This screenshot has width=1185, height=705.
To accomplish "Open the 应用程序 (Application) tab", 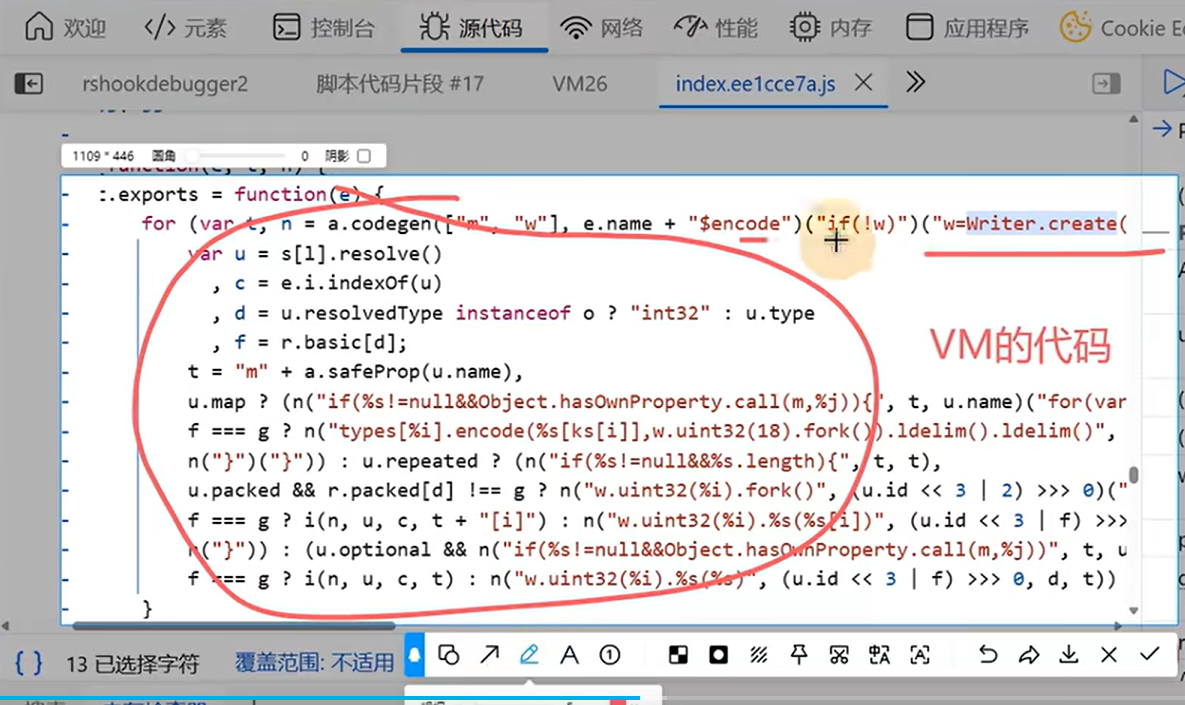I will click(x=967, y=28).
